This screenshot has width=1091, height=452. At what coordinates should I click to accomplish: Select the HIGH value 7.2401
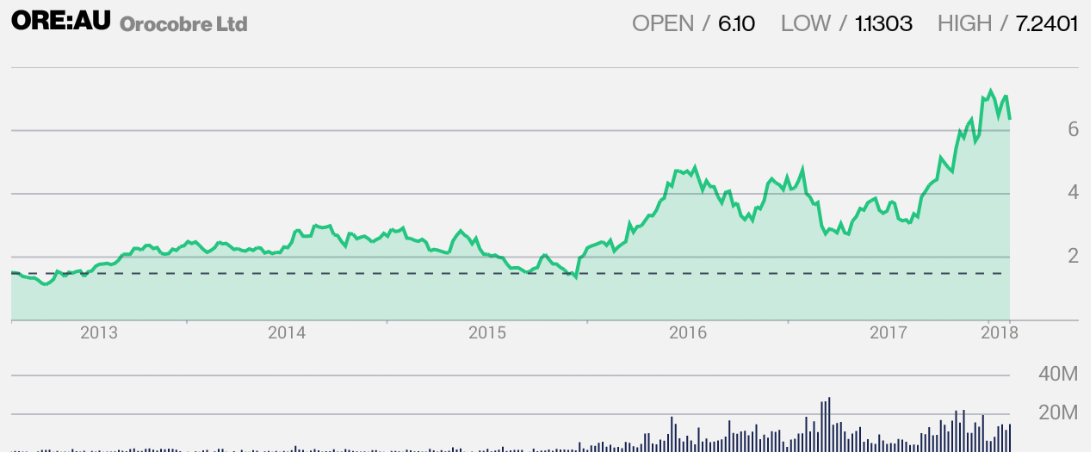(x=1046, y=23)
